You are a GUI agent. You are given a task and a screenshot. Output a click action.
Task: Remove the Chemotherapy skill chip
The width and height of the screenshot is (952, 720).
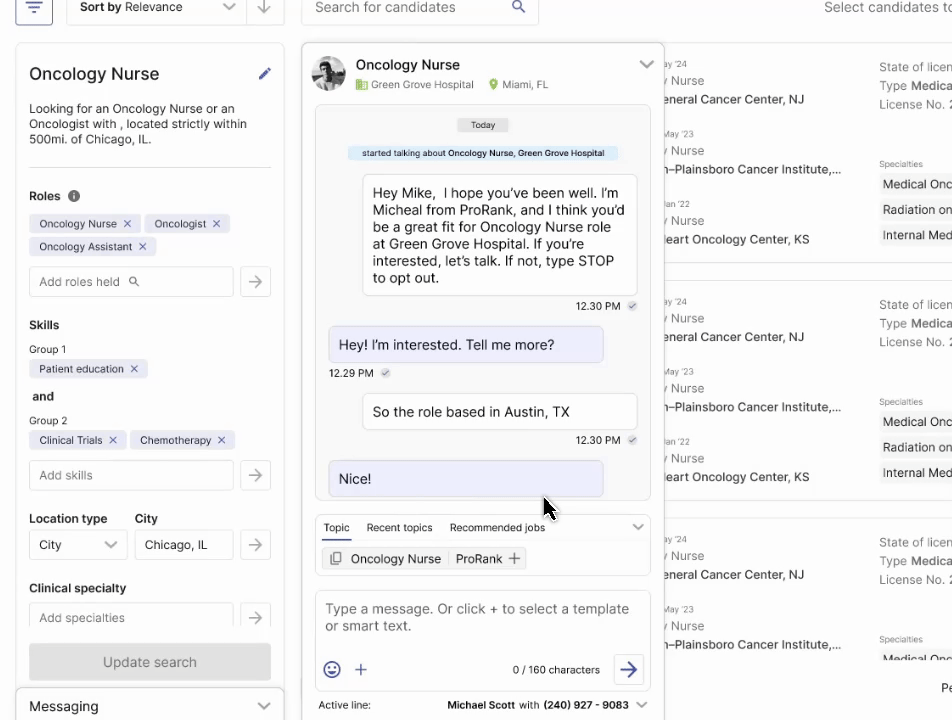point(224,440)
